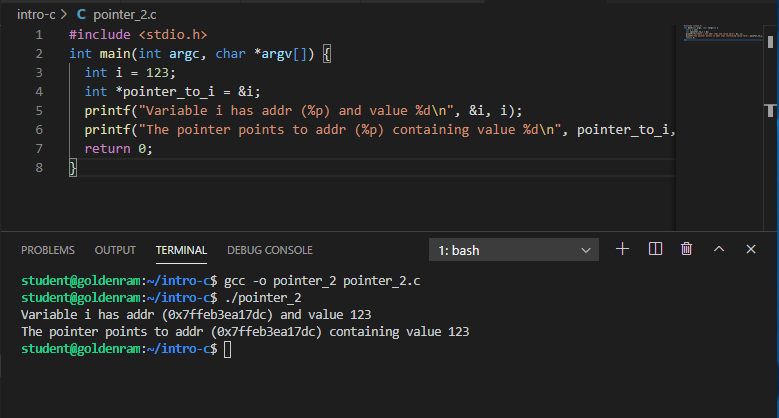This screenshot has height=418, width=779.
Task: Switch to the PROBLEMS tab
Action: tap(48, 250)
